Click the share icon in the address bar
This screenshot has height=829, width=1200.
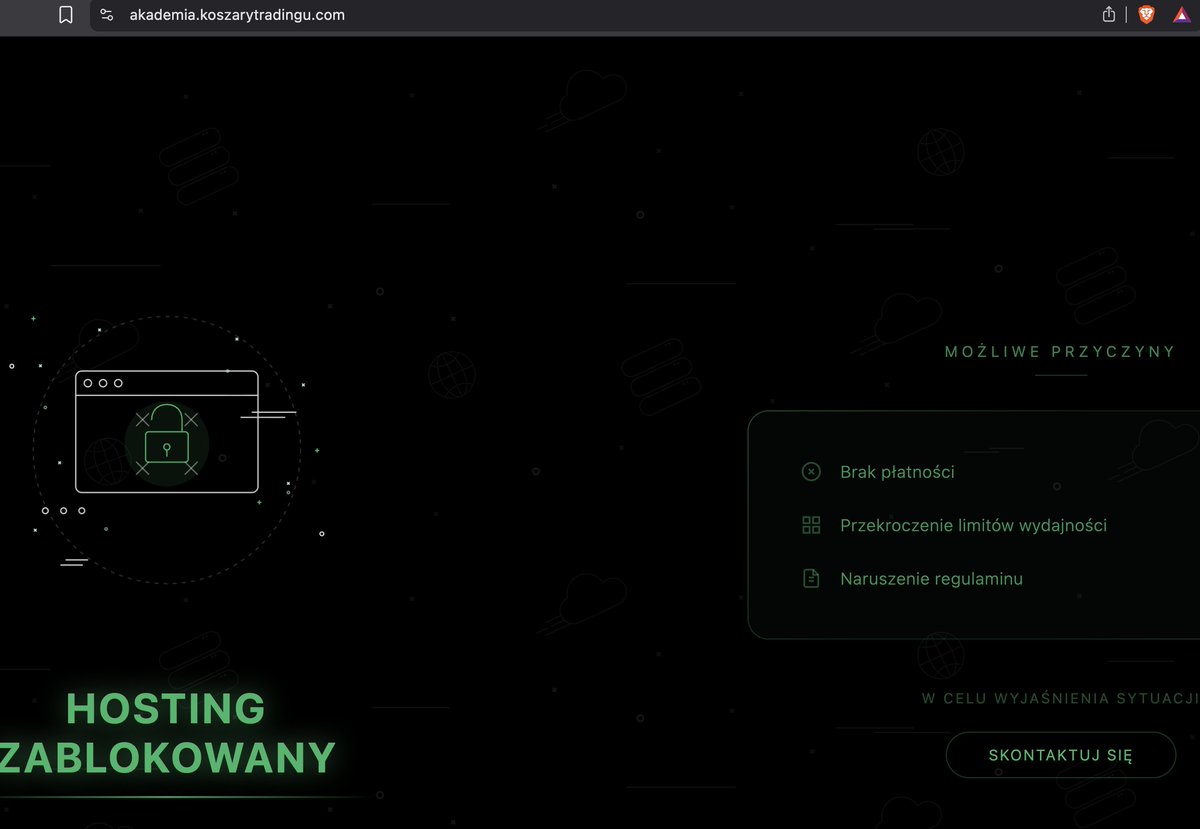[x=1108, y=15]
